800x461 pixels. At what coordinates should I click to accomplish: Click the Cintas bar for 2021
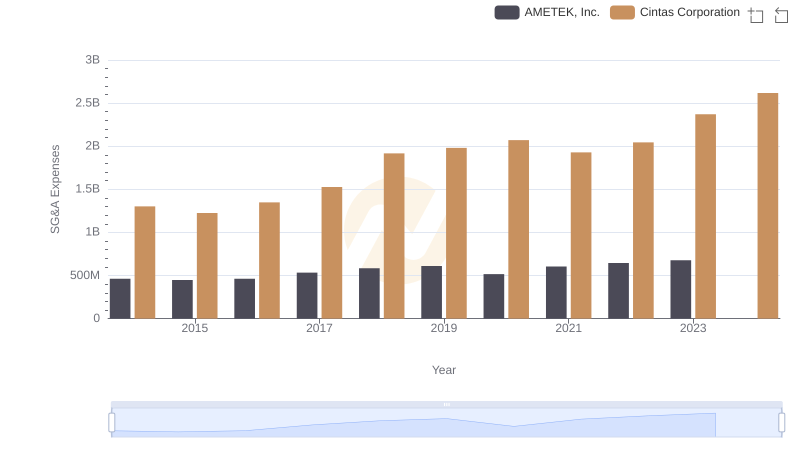(581, 235)
